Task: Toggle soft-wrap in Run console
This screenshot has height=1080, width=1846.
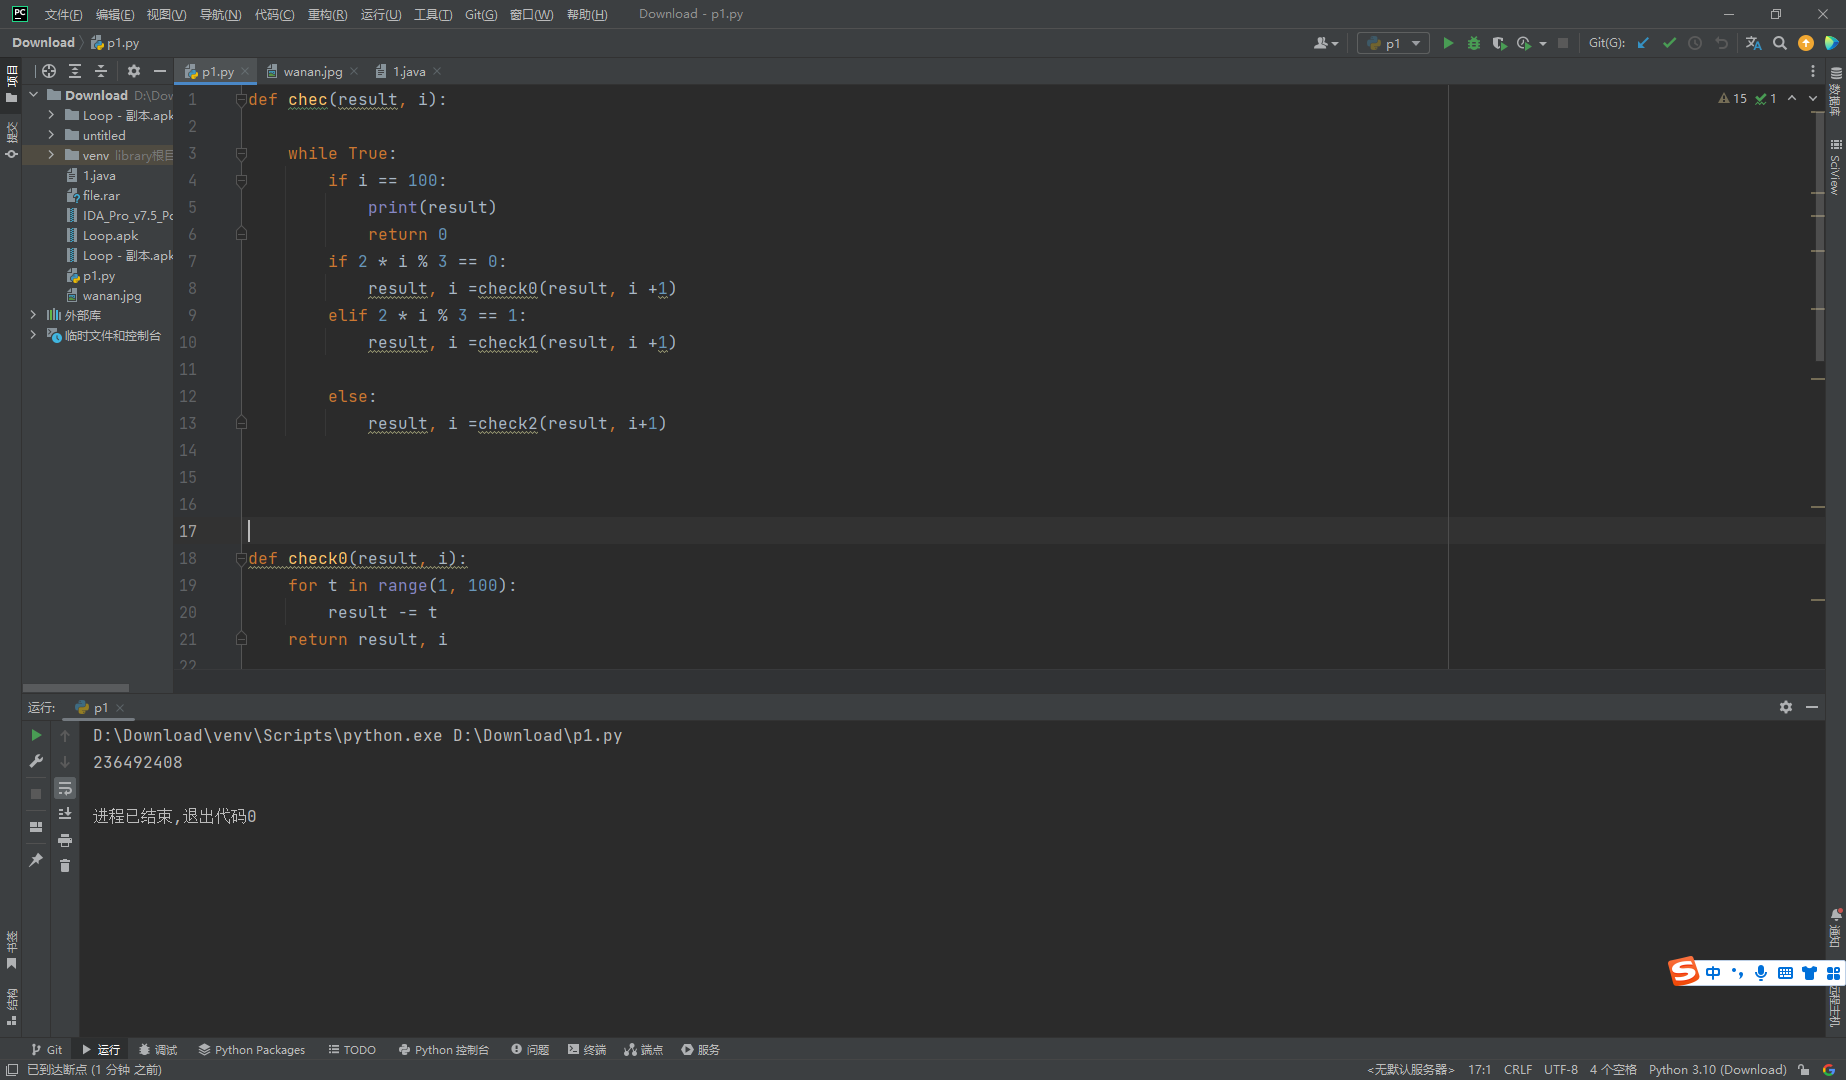Action: 65,788
